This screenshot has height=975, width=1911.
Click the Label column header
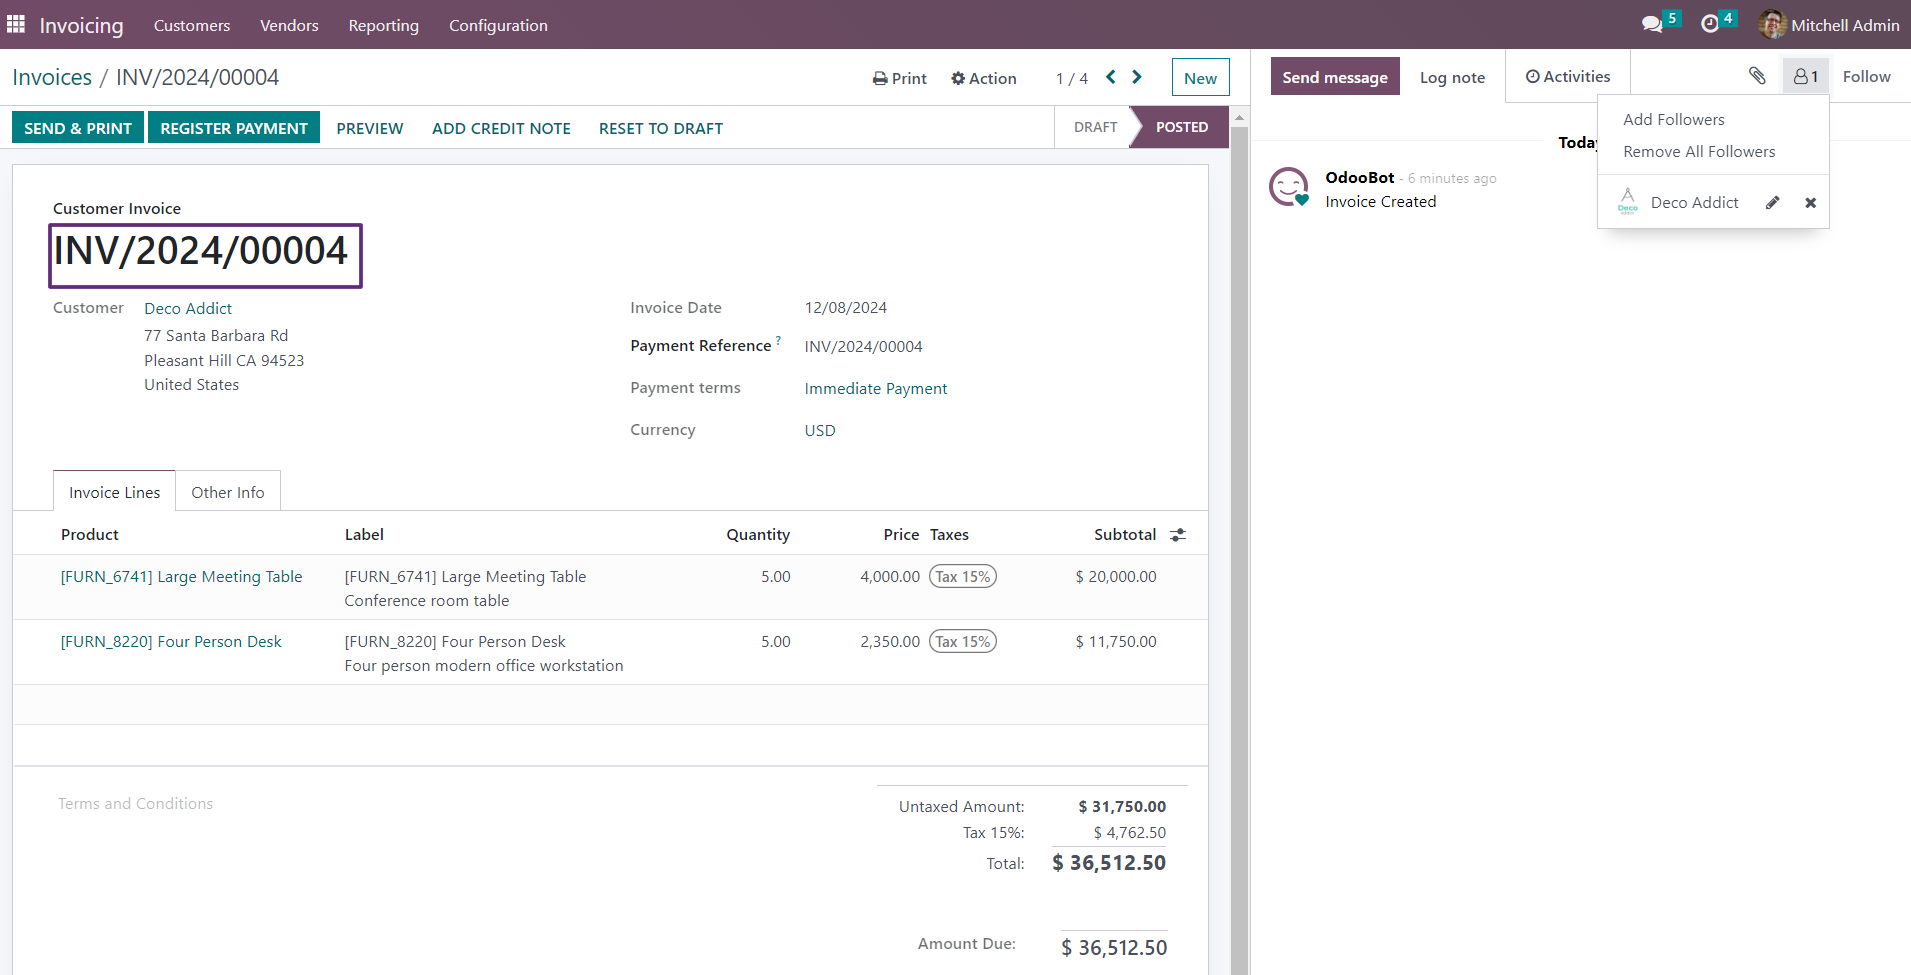[x=364, y=534]
